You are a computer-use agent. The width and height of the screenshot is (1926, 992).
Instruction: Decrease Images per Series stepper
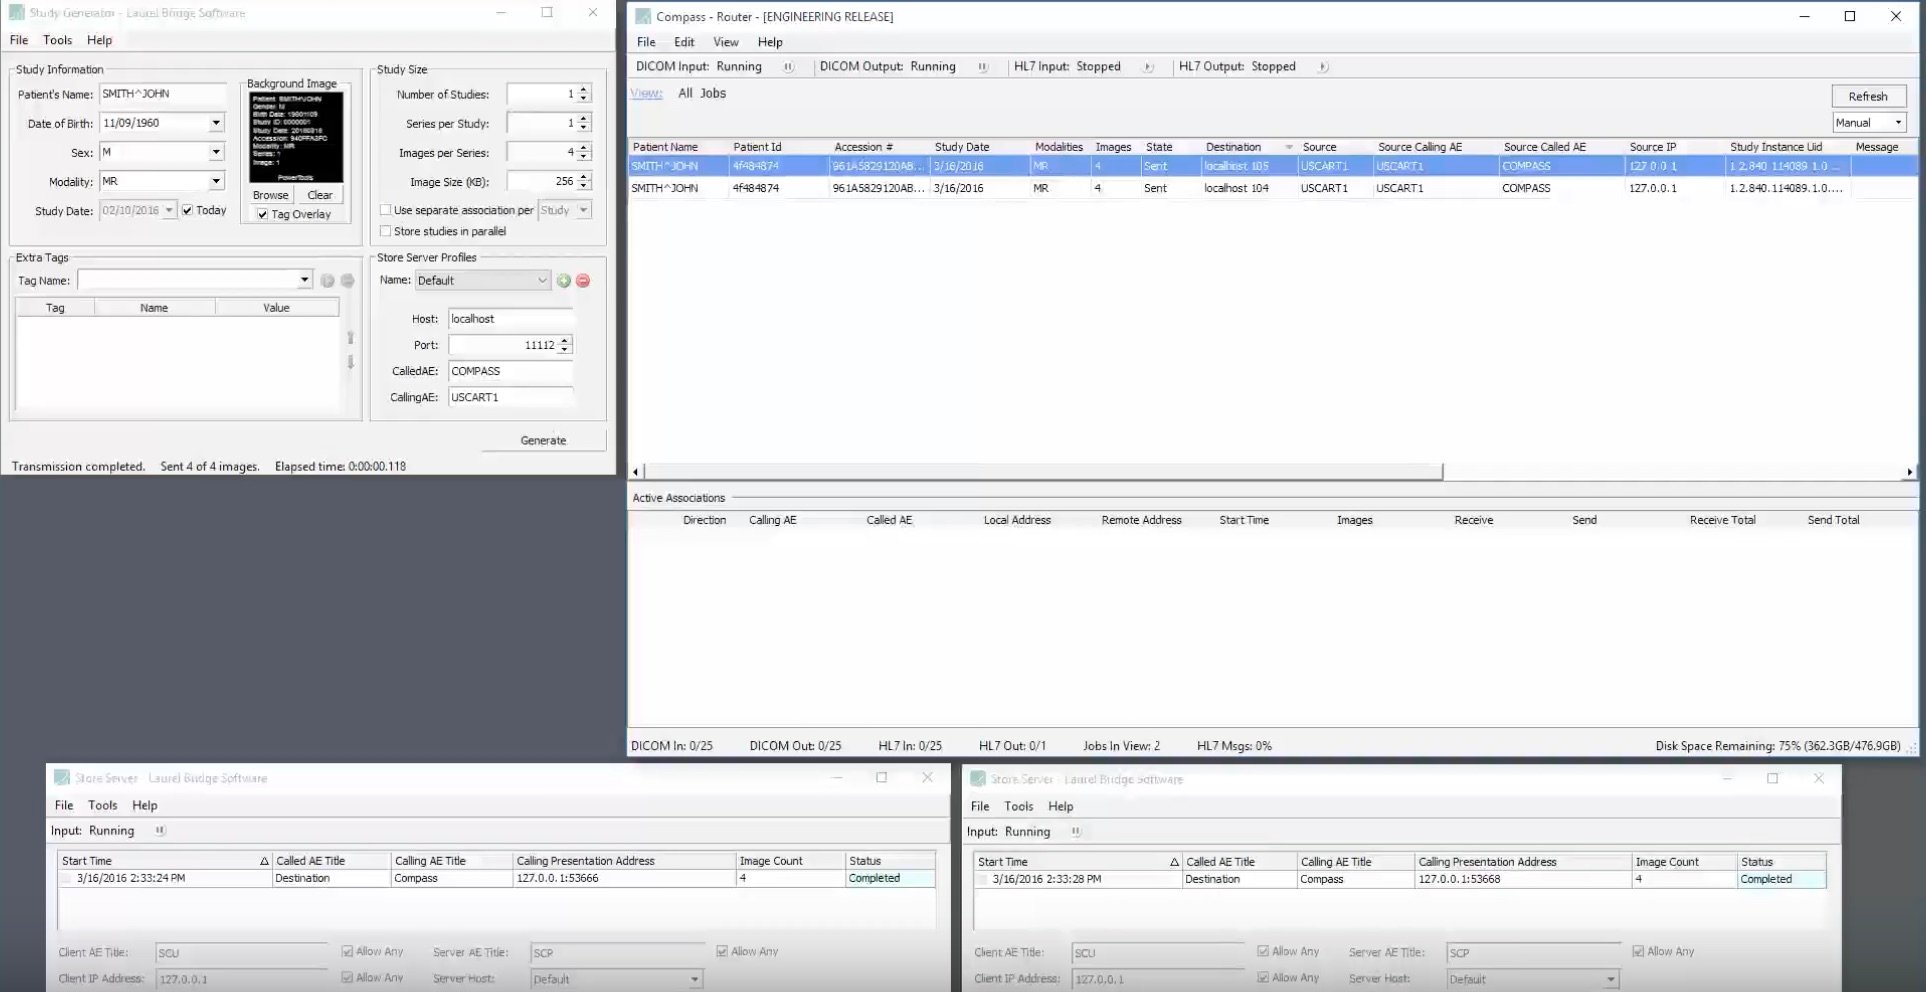(584, 157)
